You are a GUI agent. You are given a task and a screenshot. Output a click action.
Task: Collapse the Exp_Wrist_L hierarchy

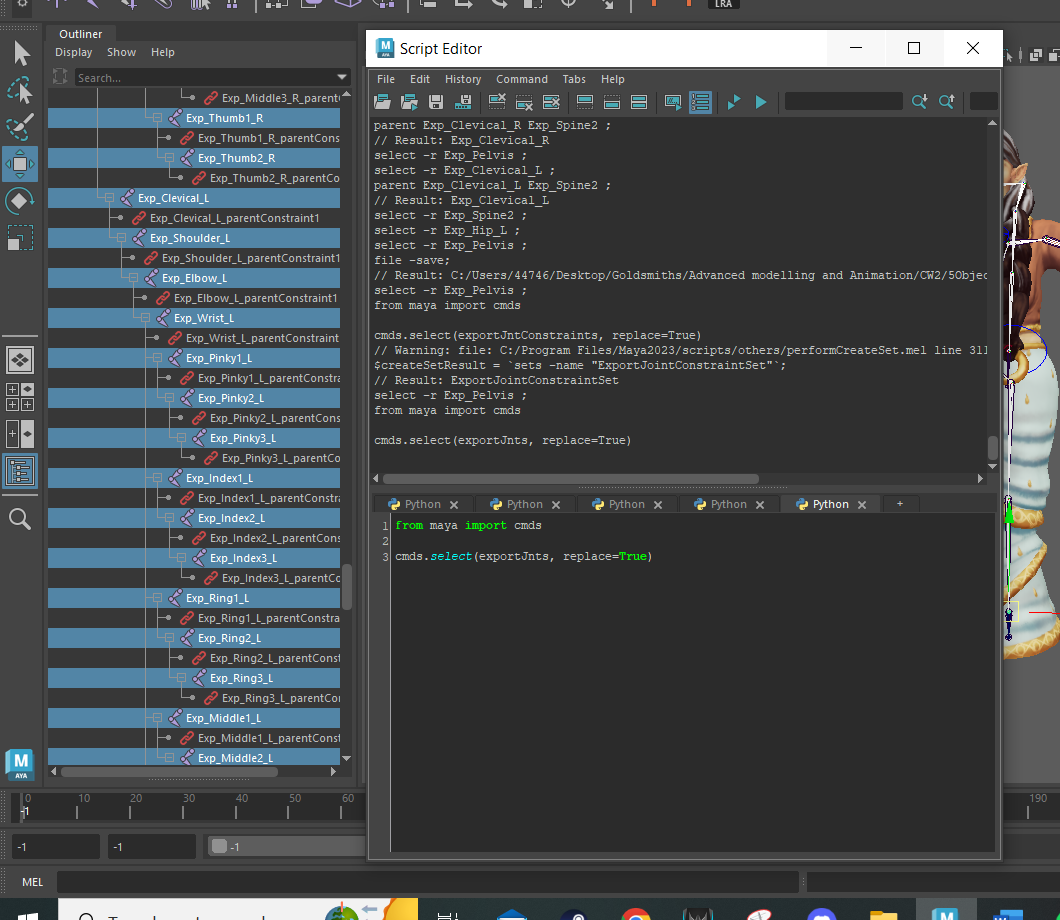click(x=146, y=318)
